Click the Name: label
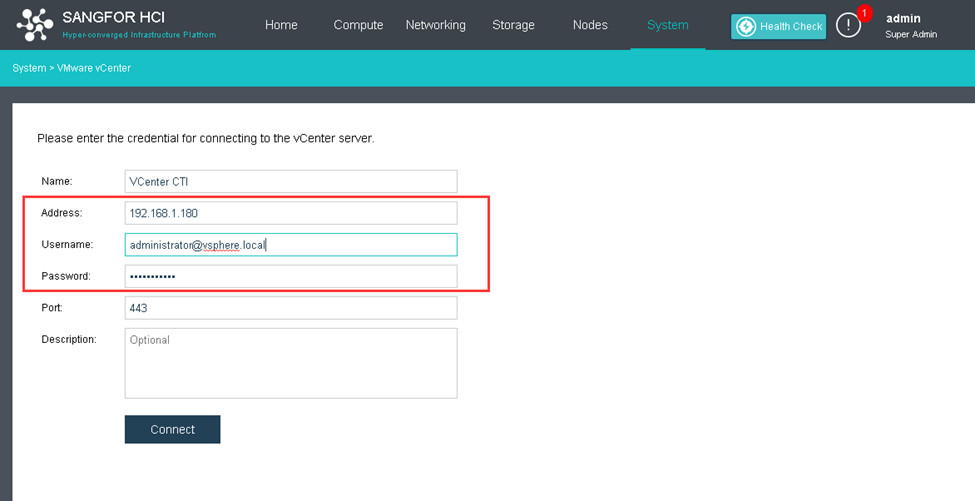Image resolution: width=975 pixels, height=501 pixels. click(57, 181)
